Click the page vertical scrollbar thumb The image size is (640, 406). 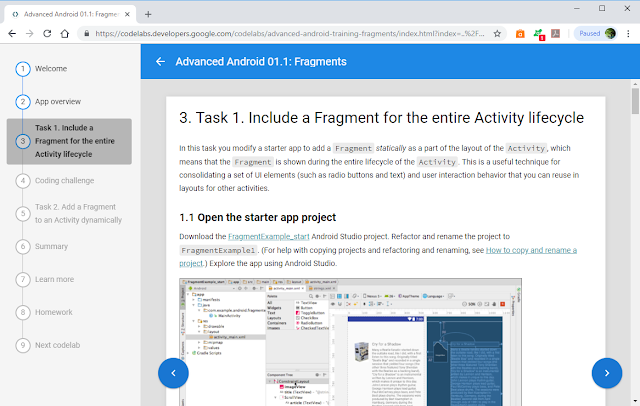click(635, 101)
